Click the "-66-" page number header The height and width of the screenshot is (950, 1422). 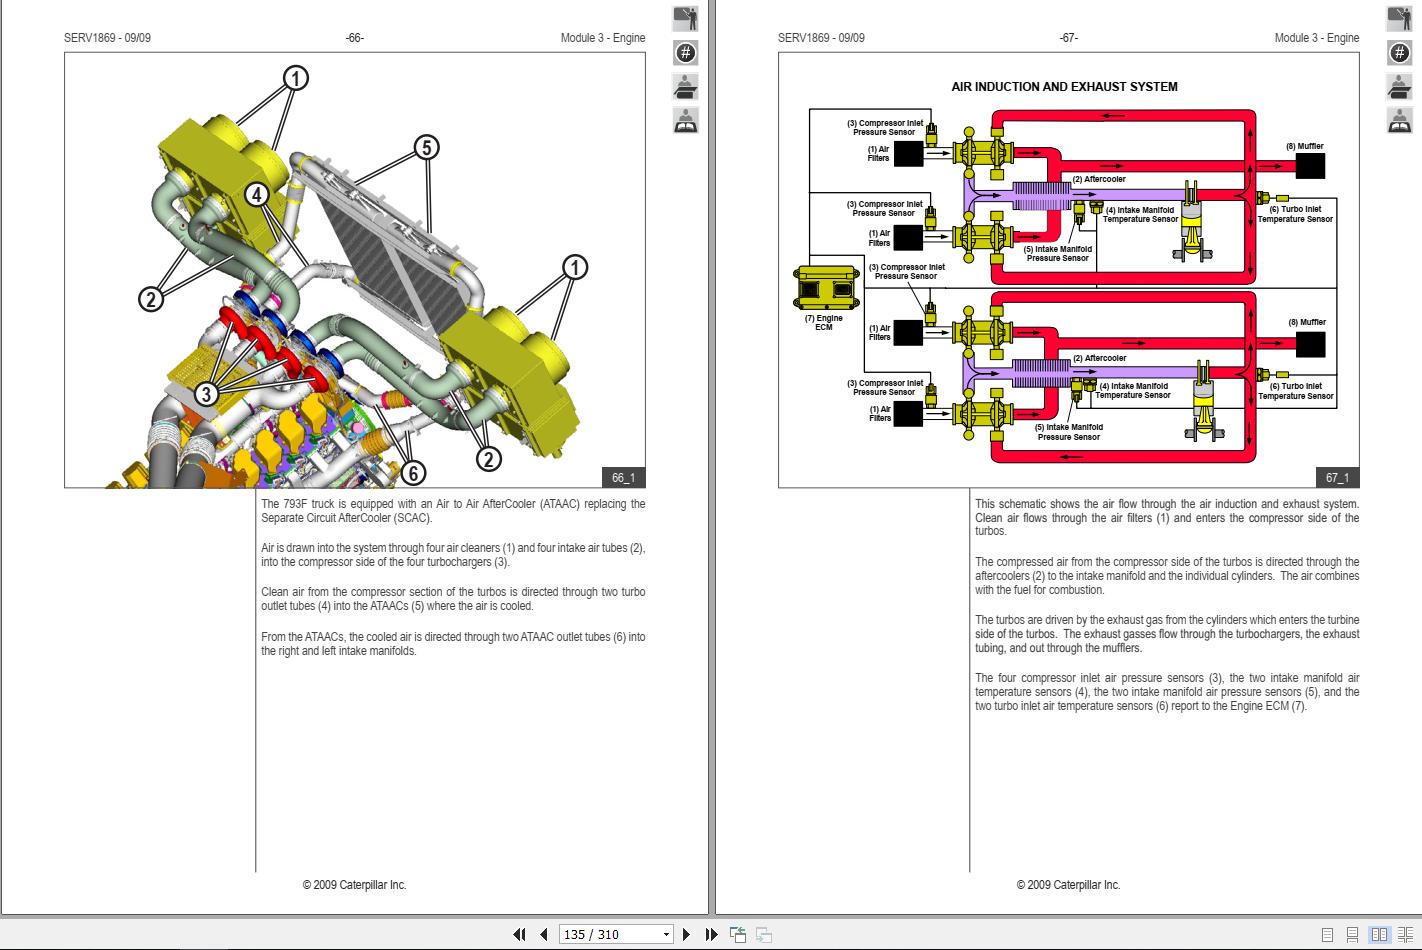click(355, 38)
